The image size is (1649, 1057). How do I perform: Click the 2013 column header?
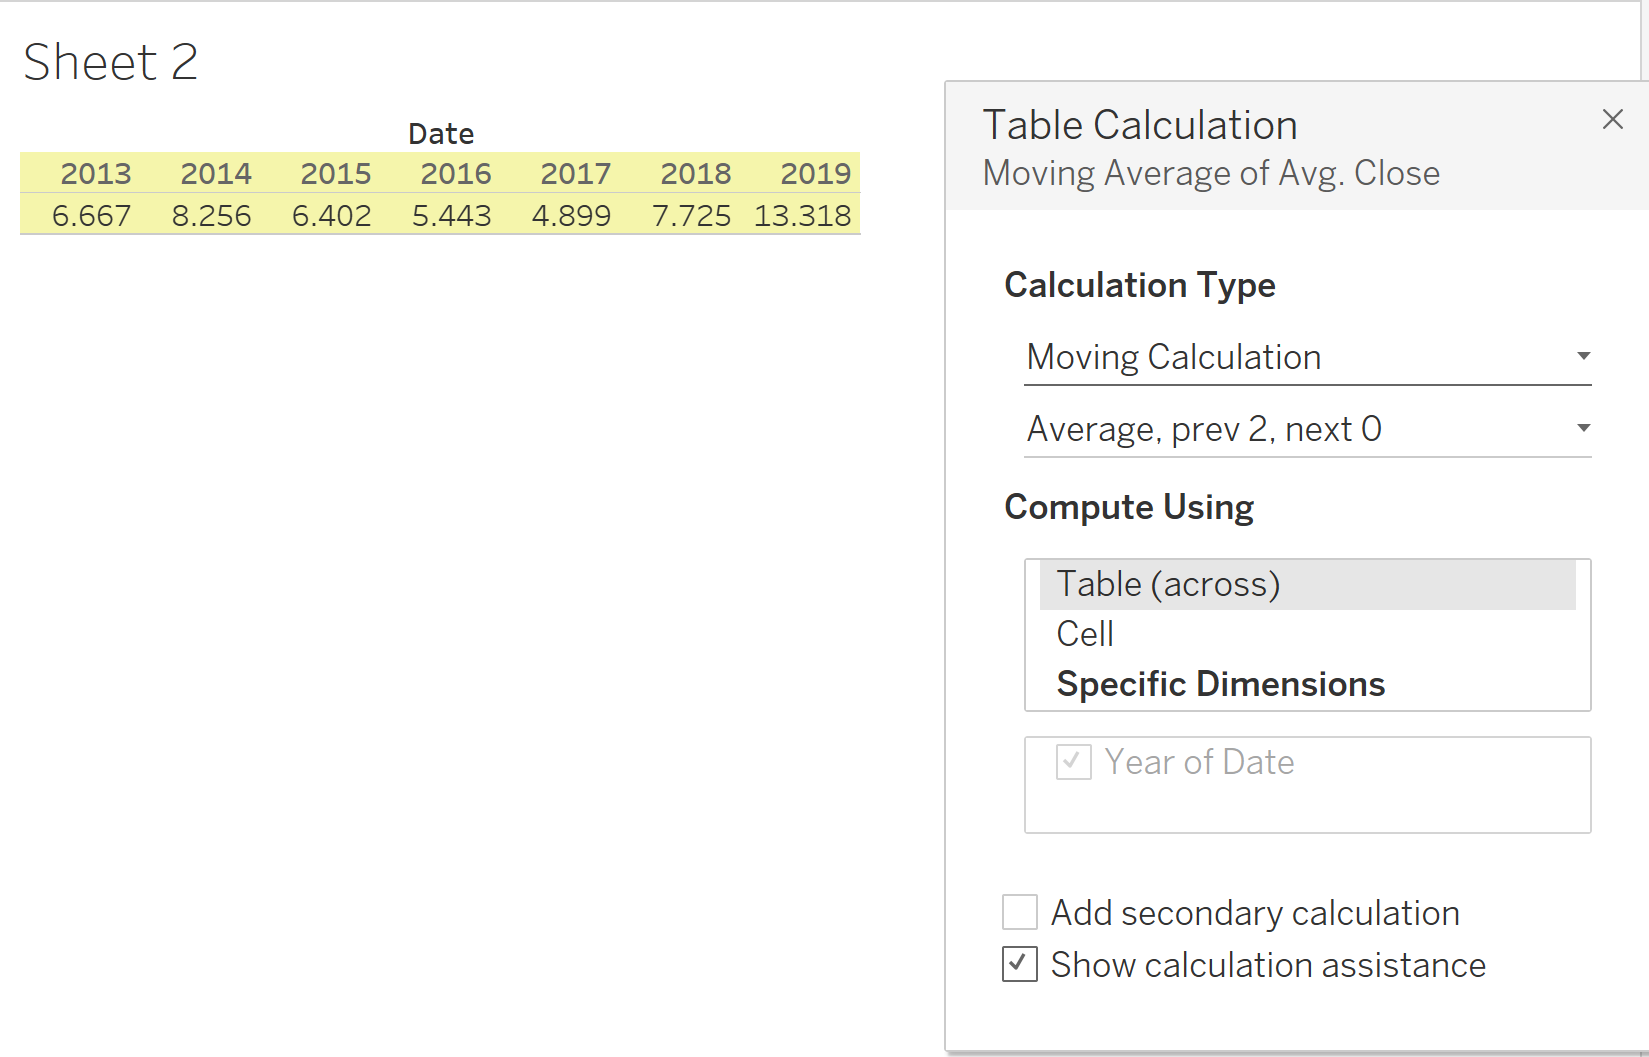95,174
